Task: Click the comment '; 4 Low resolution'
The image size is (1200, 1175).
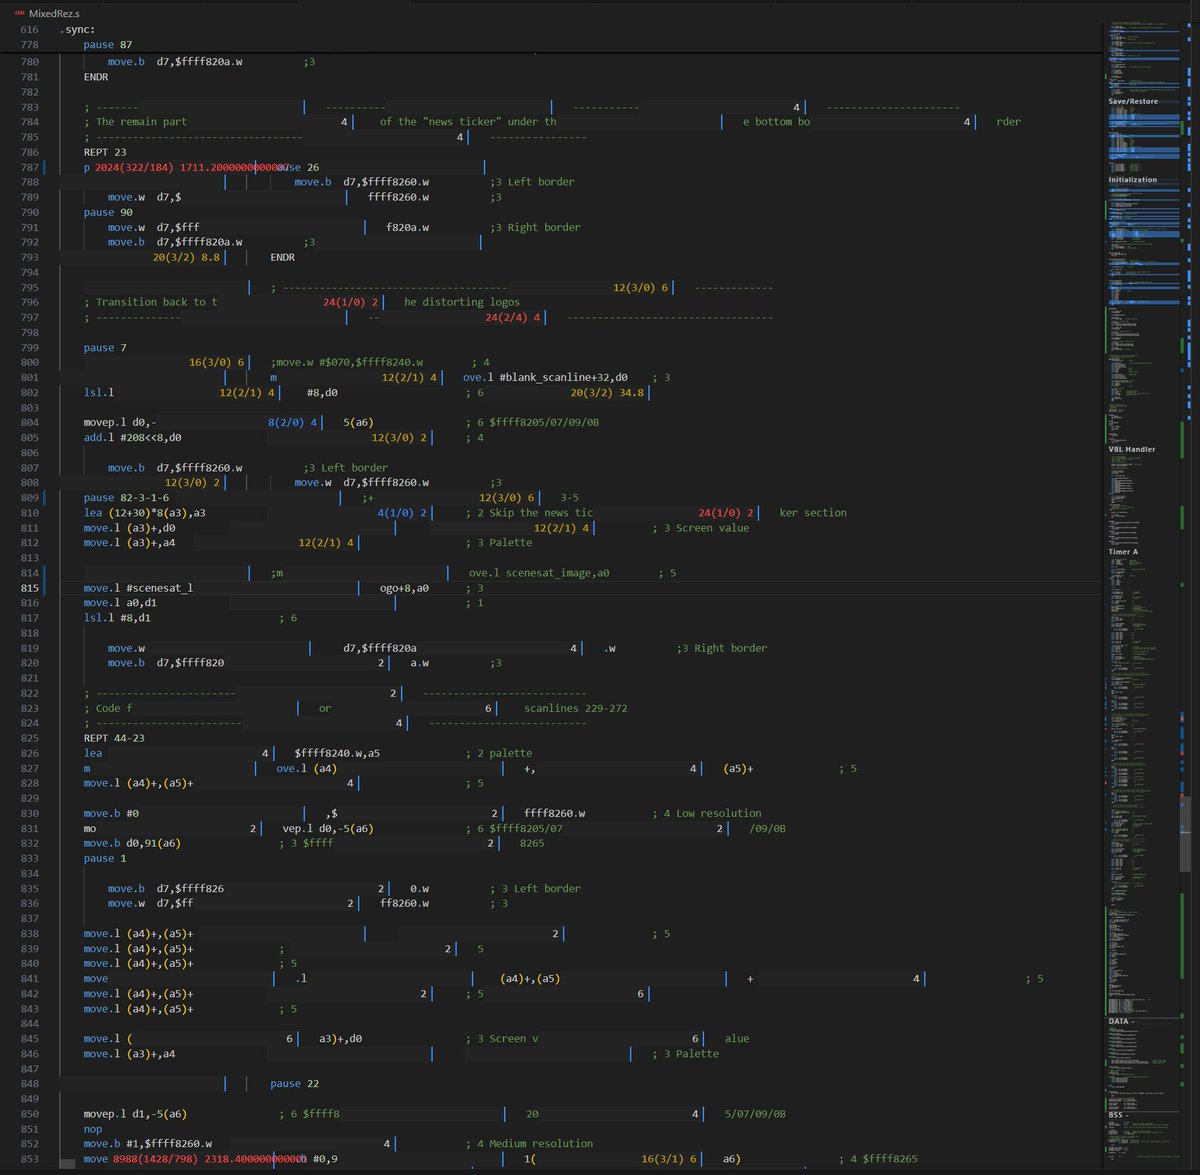Action: [x=707, y=814]
